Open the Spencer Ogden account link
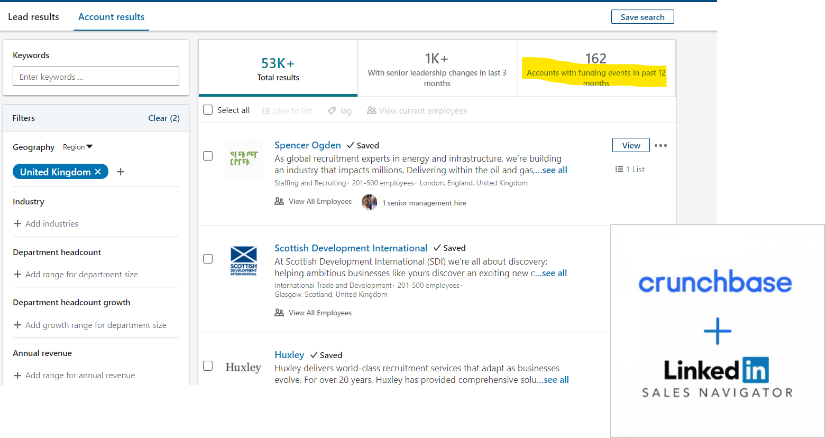The image size is (825, 438). pos(307,145)
